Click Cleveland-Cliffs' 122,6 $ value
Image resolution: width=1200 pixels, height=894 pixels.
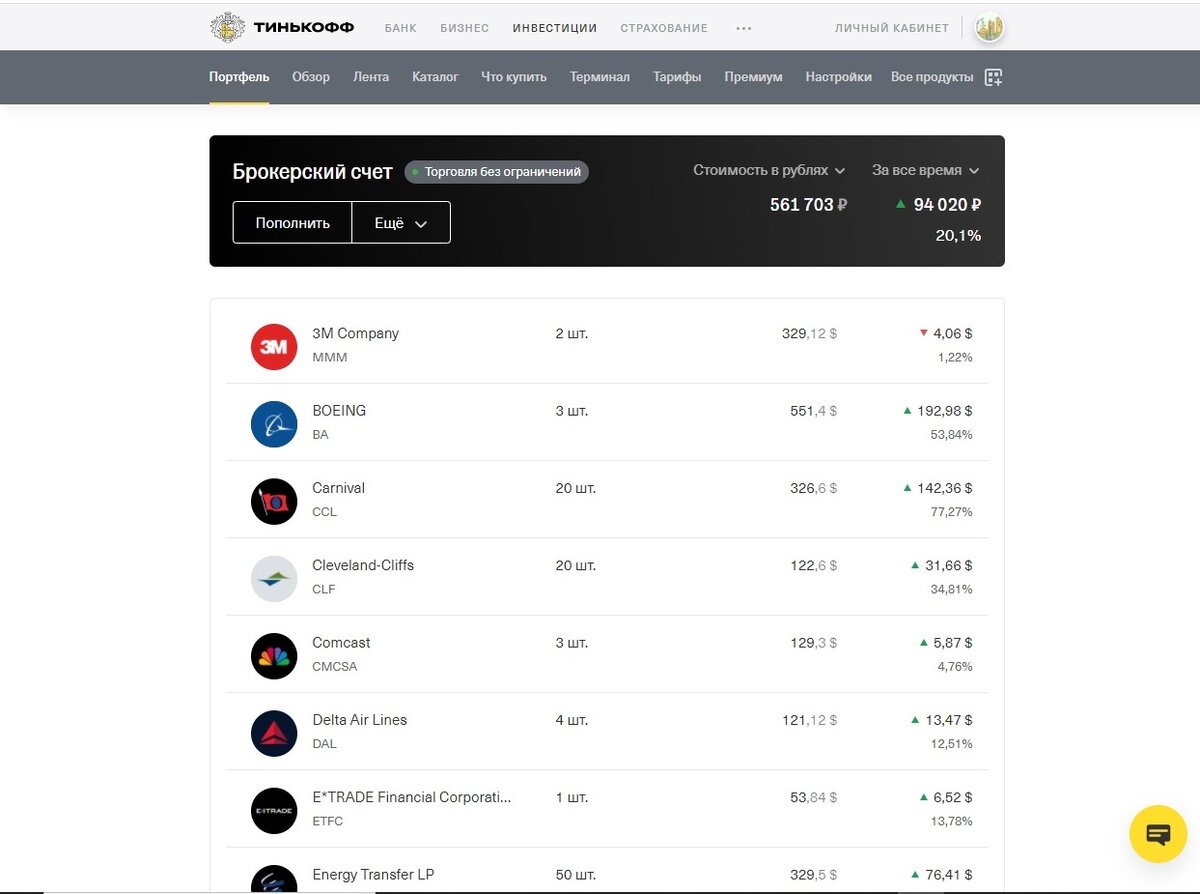click(813, 565)
